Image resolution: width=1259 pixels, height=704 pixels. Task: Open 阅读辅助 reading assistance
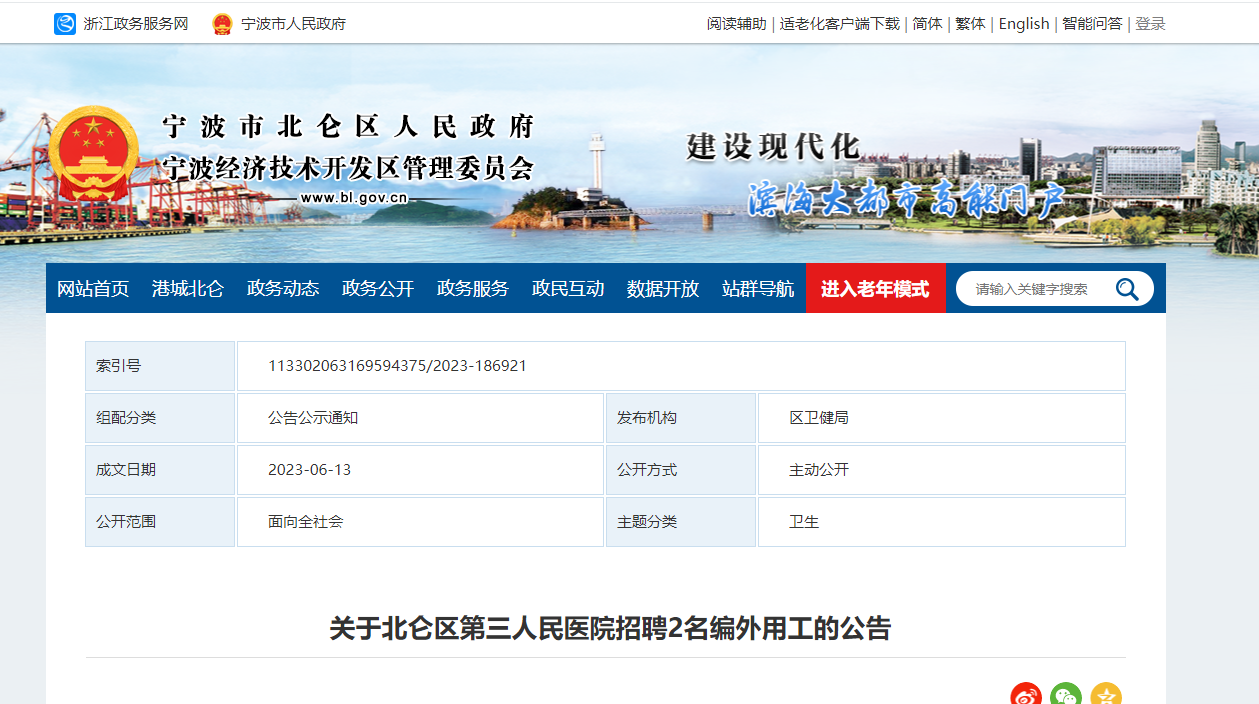736,24
